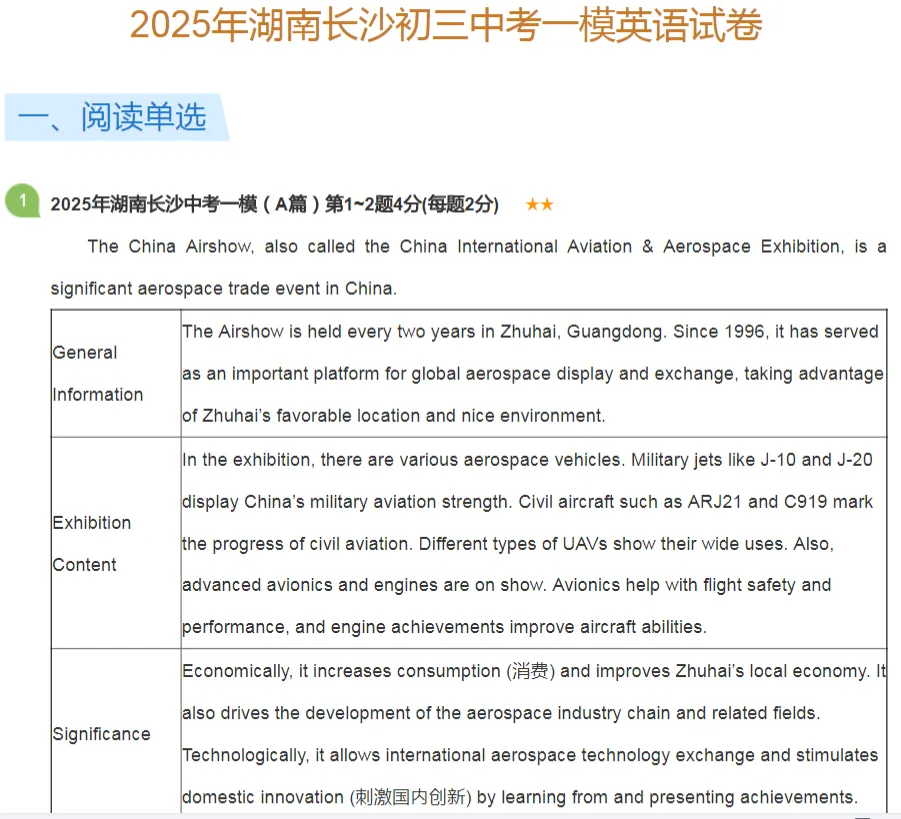Click the line starting 'In the exhibition, there are various'
The height and width of the screenshot is (819, 901).
[527, 460]
